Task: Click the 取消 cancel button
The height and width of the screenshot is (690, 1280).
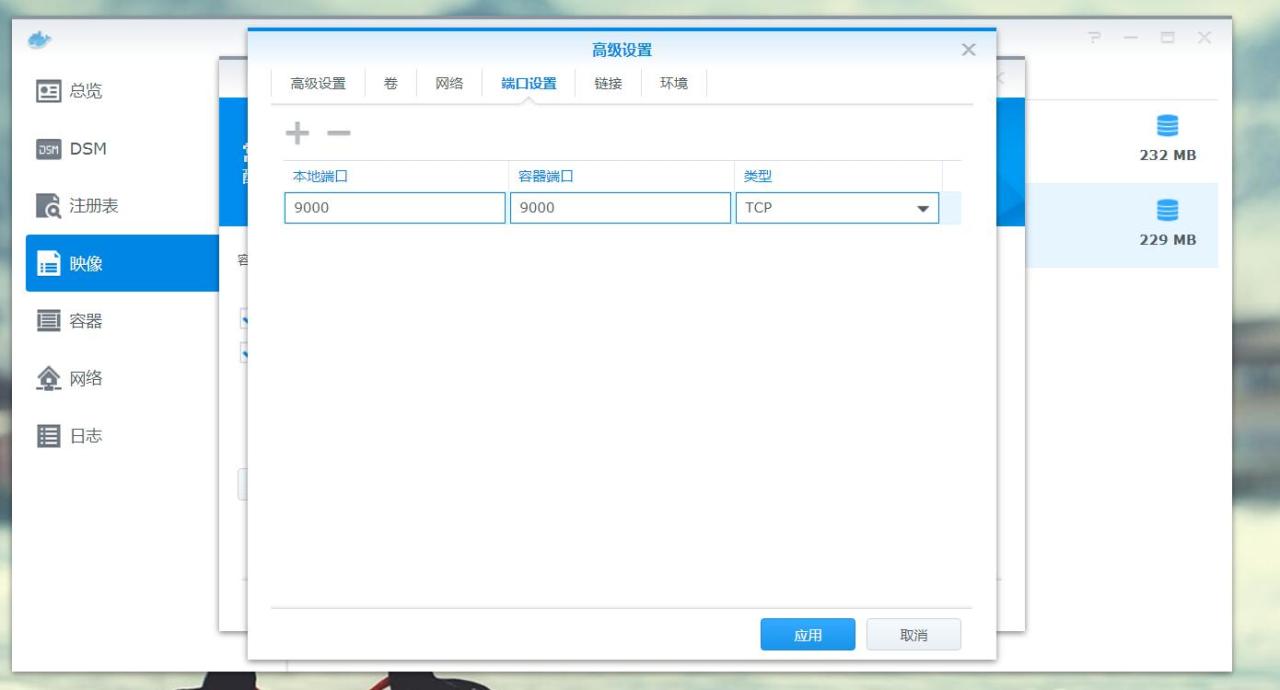Action: tap(913, 635)
